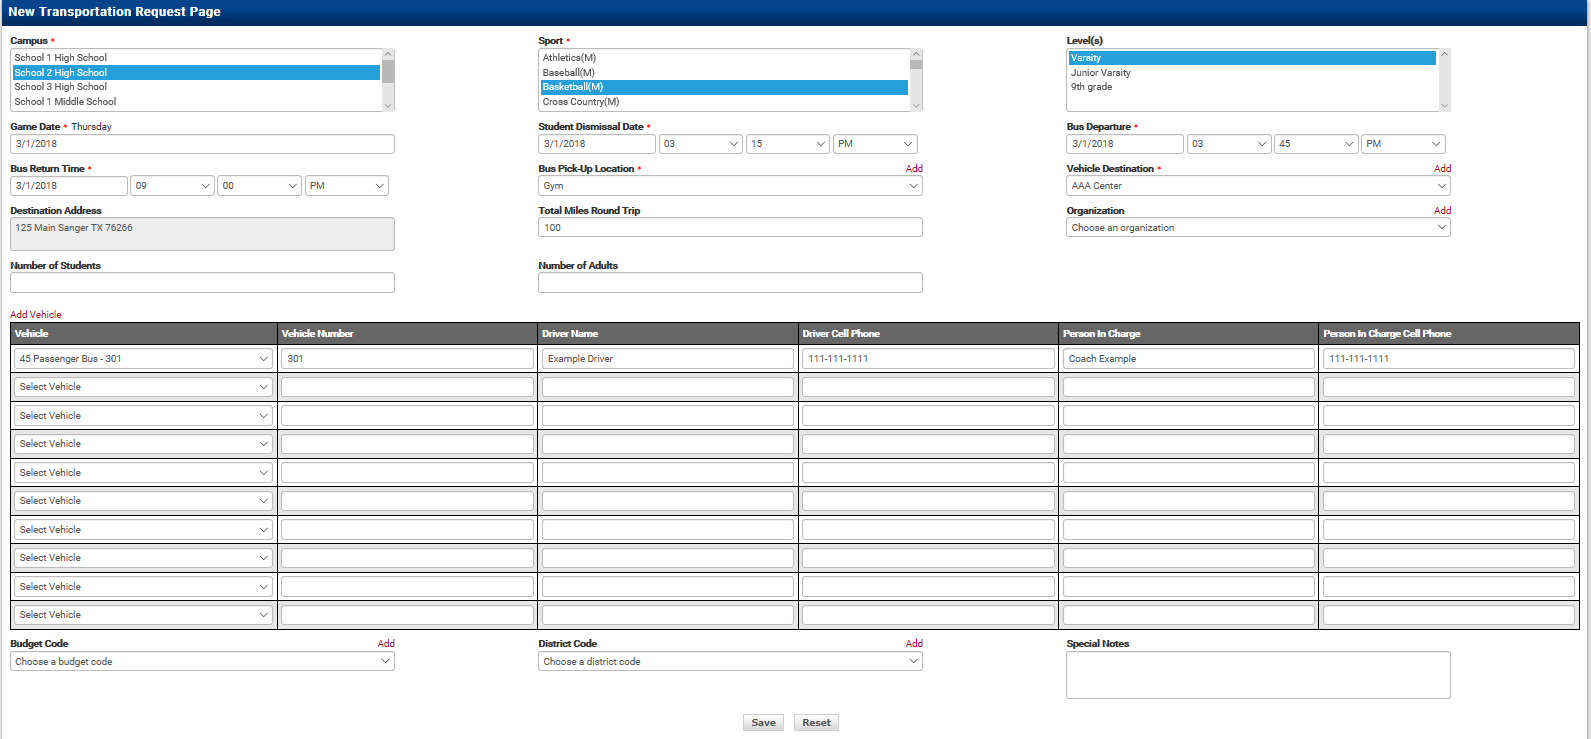The image size is (1591, 739).
Task: Click the Destination Address field
Action: point(202,234)
